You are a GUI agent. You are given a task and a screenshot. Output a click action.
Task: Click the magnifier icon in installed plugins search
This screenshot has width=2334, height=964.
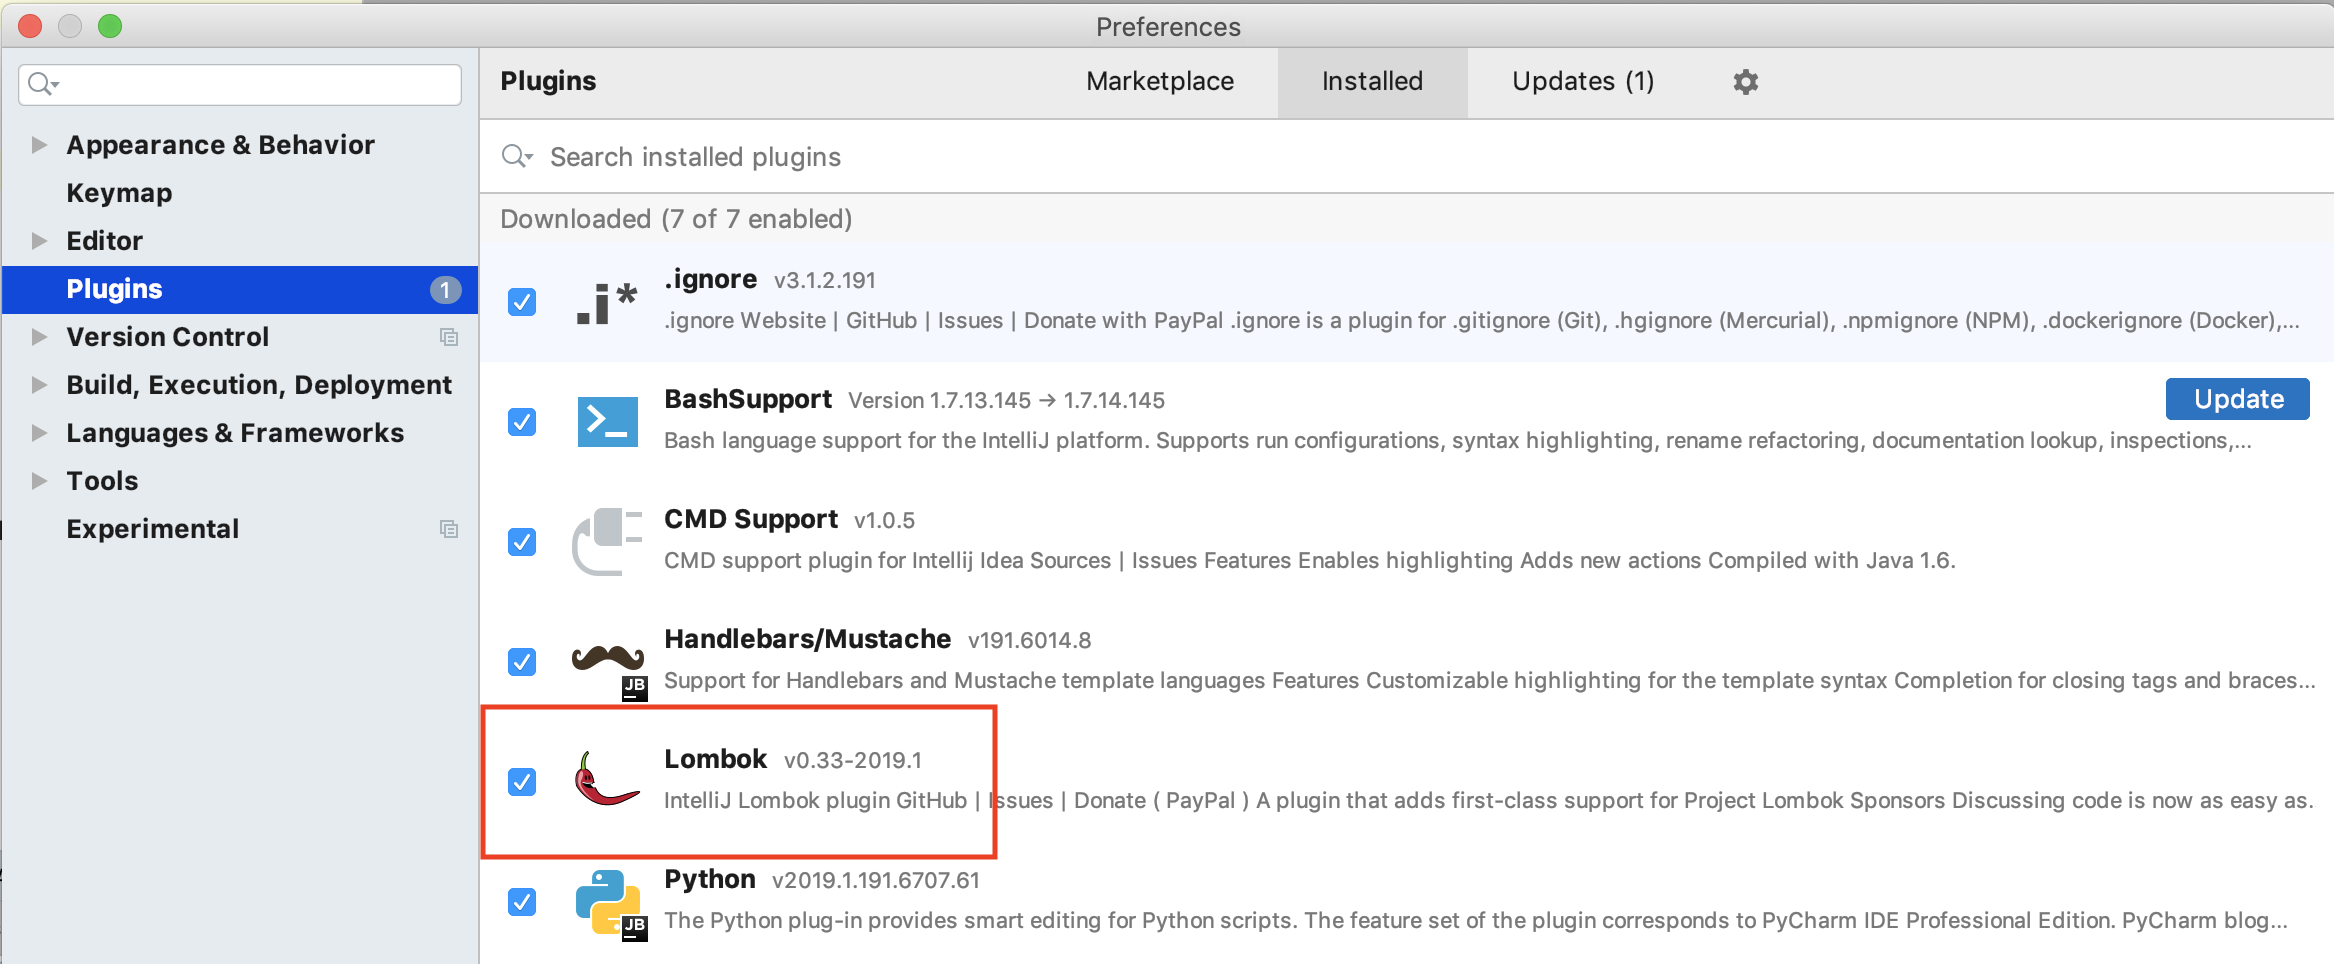(x=517, y=156)
